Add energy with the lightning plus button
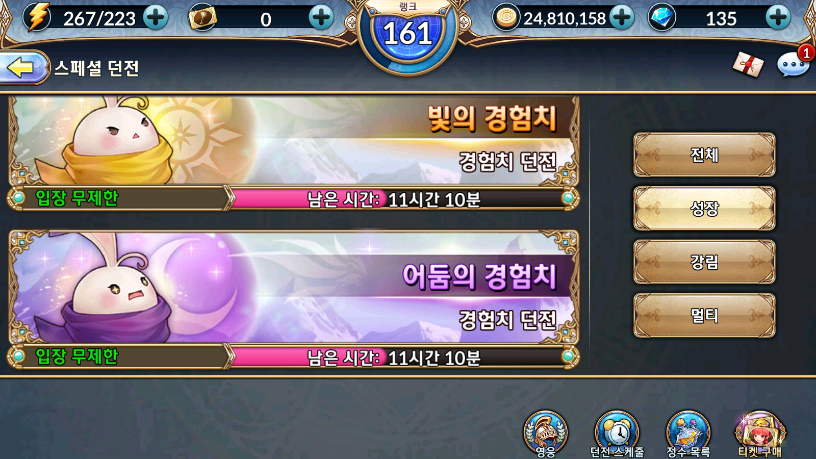 156,18
